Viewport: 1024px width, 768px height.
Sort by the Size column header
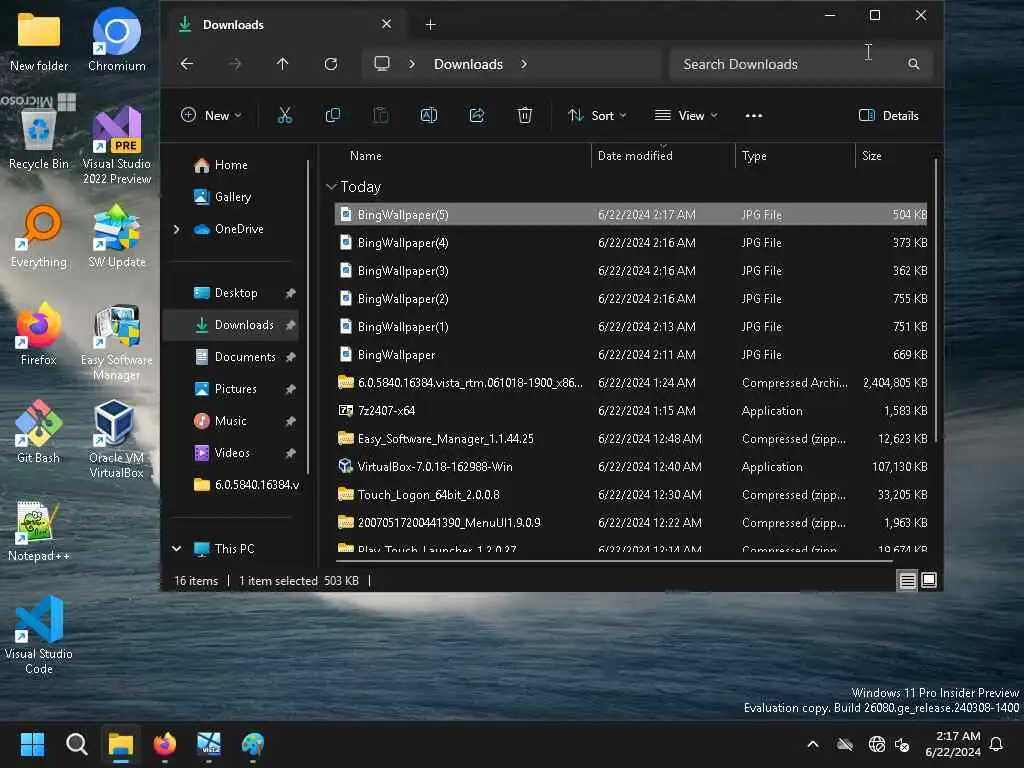872,156
